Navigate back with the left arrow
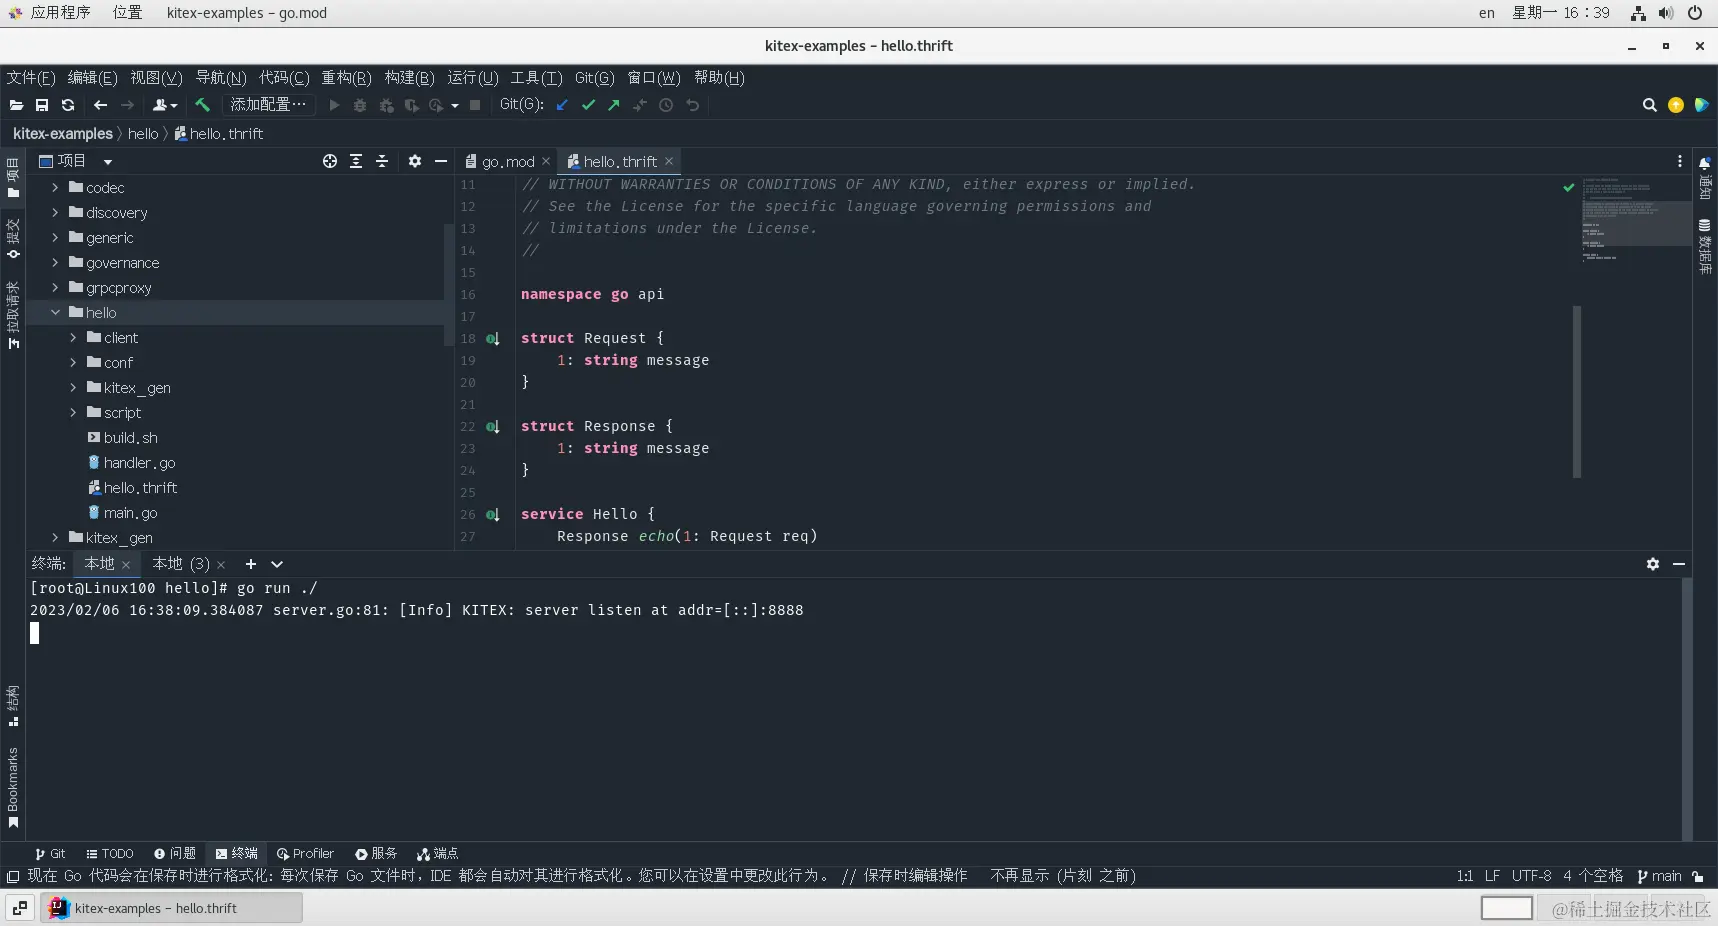This screenshot has height=926, width=1718. click(x=100, y=105)
